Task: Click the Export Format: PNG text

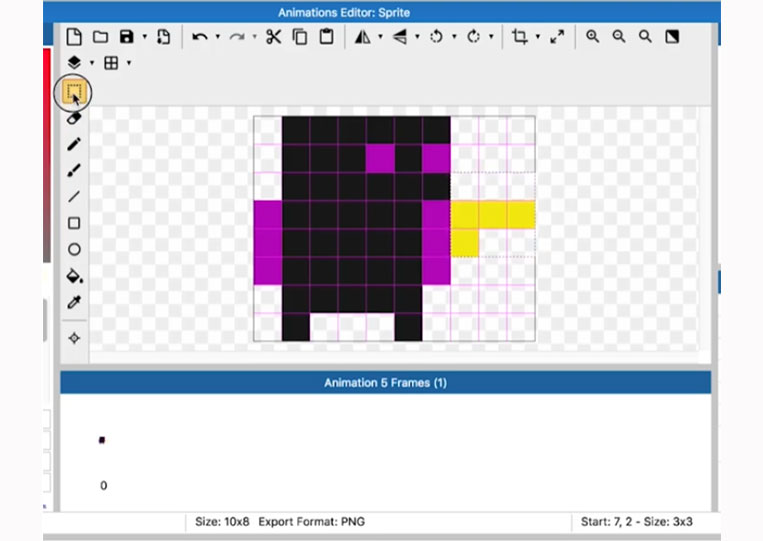Action: tap(311, 522)
